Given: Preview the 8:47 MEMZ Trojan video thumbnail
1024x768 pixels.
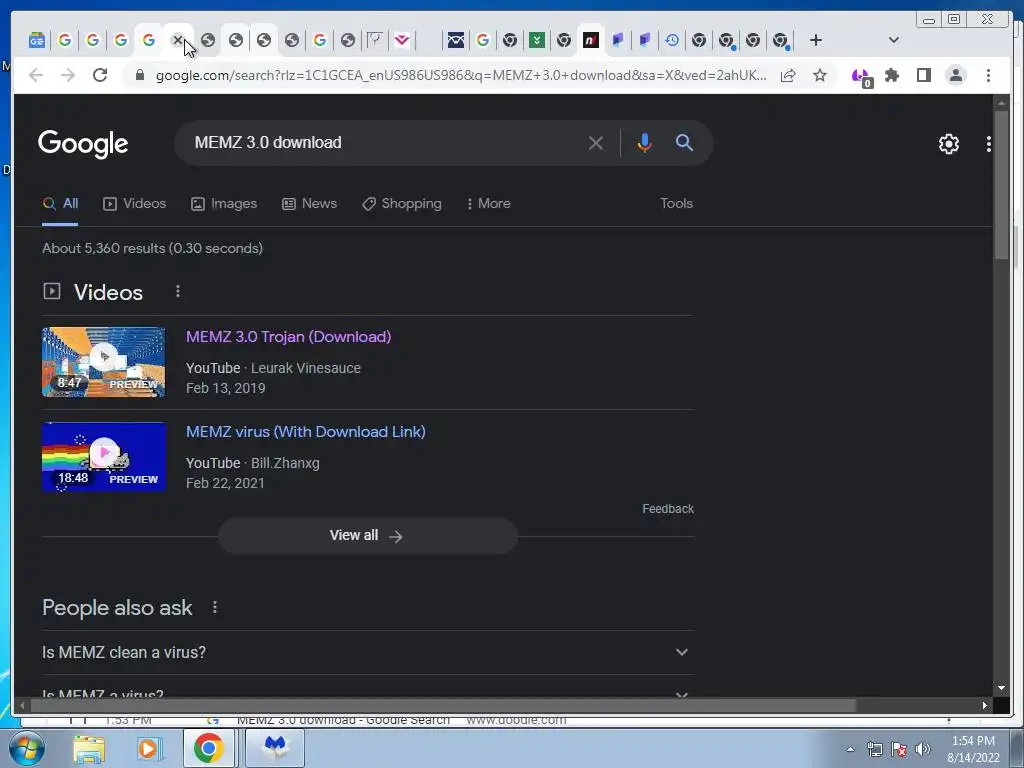Looking at the screenshot, I should 104,362.
